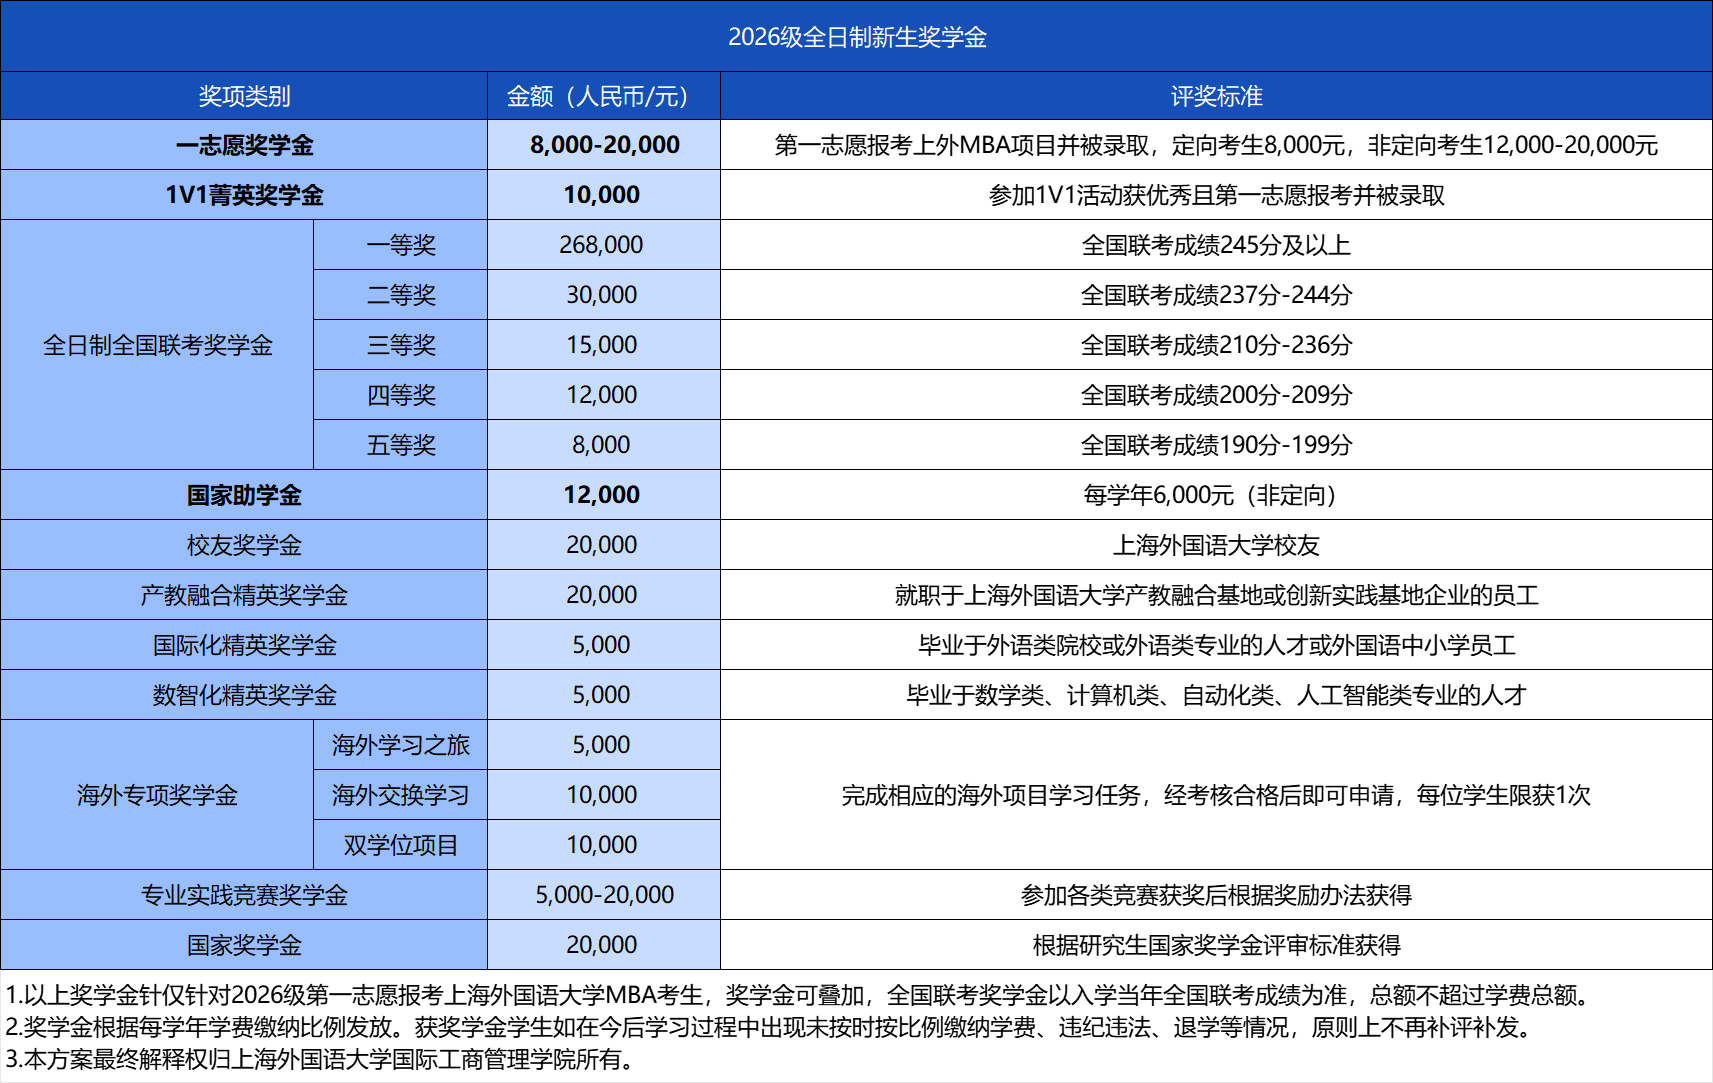
Task: Click the '数智化精英奖学金' cell
Action: point(244,695)
